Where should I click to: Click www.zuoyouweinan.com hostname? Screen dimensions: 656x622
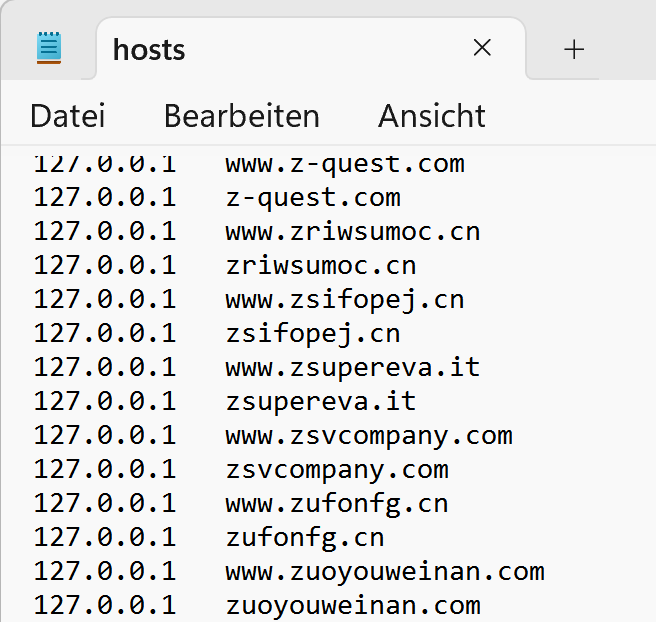pyautogui.click(x=385, y=572)
